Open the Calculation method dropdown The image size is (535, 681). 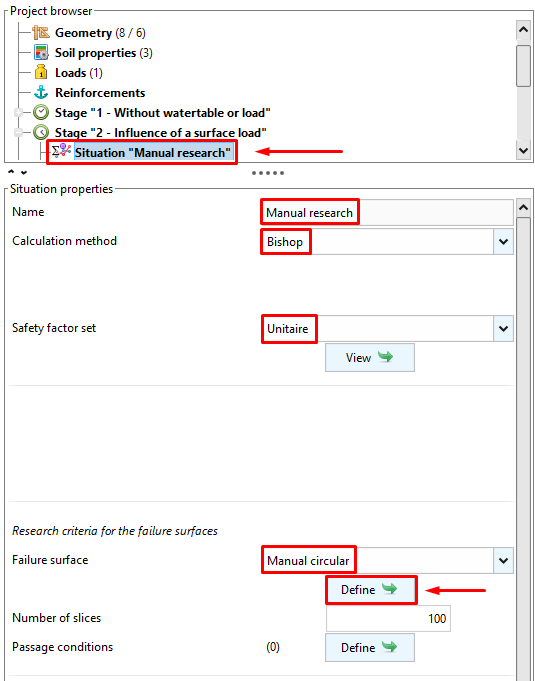tap(503, 241)
